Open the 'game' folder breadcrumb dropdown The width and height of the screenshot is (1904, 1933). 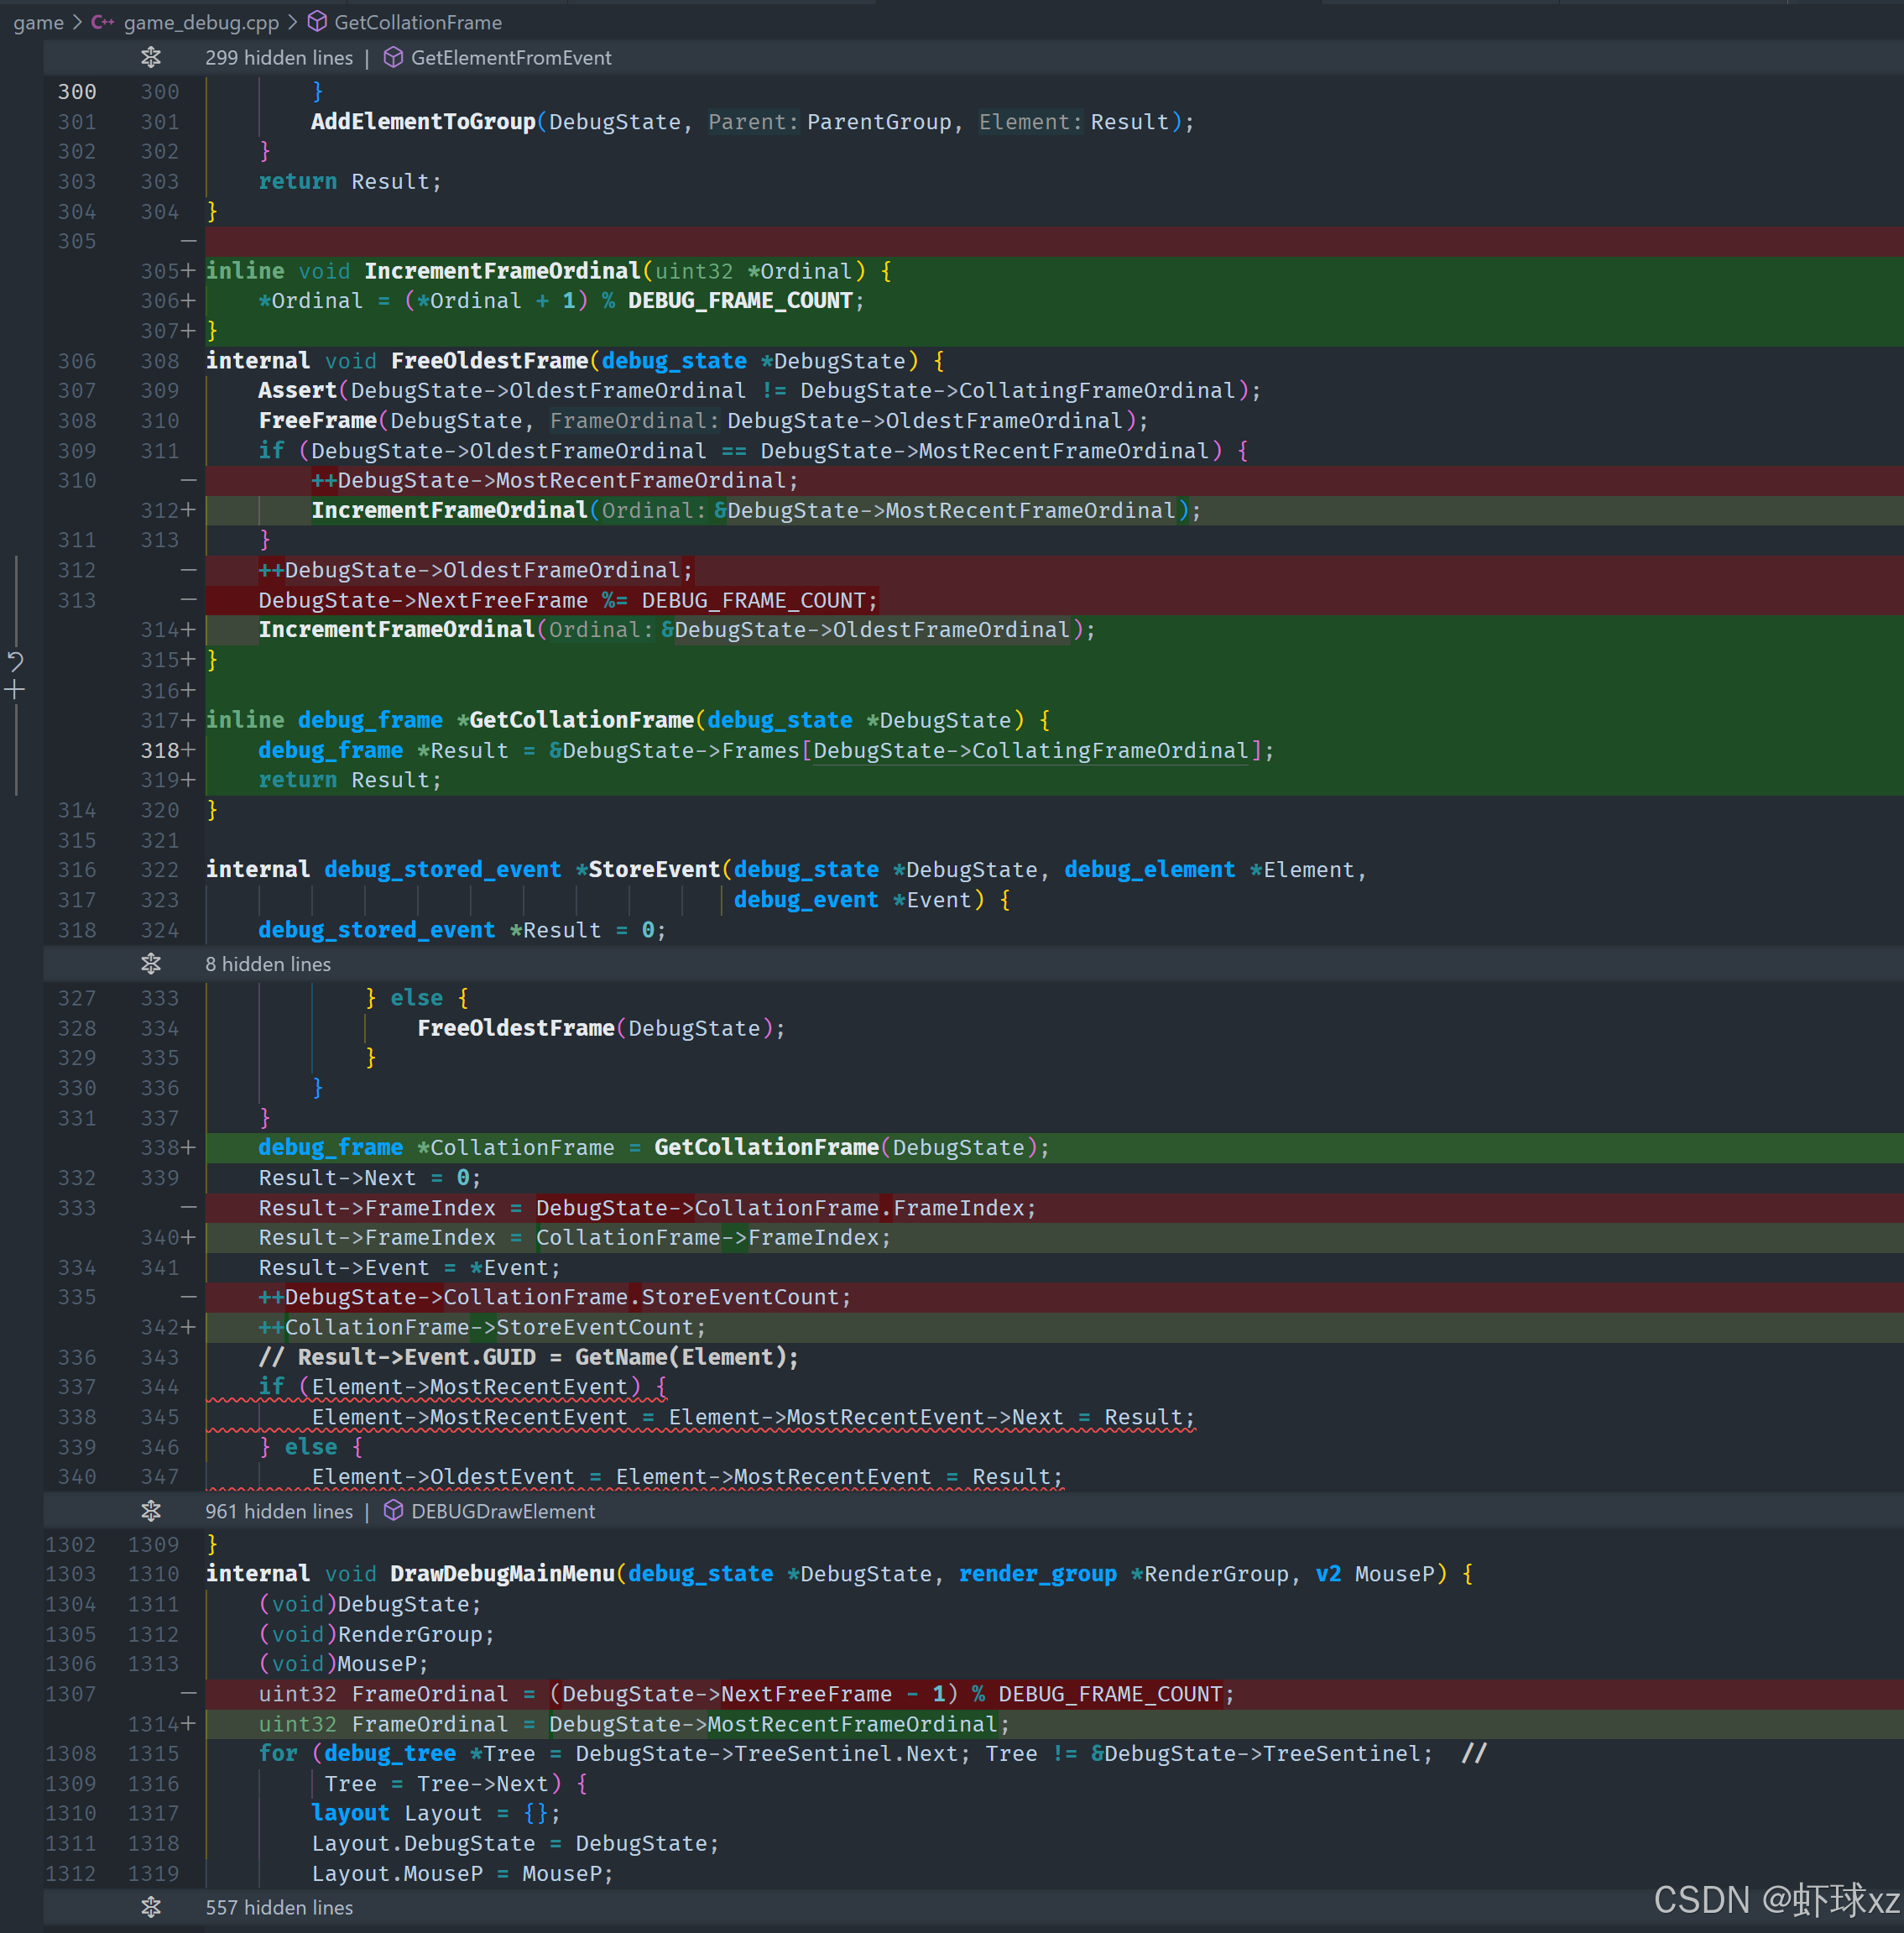point(38,22)
